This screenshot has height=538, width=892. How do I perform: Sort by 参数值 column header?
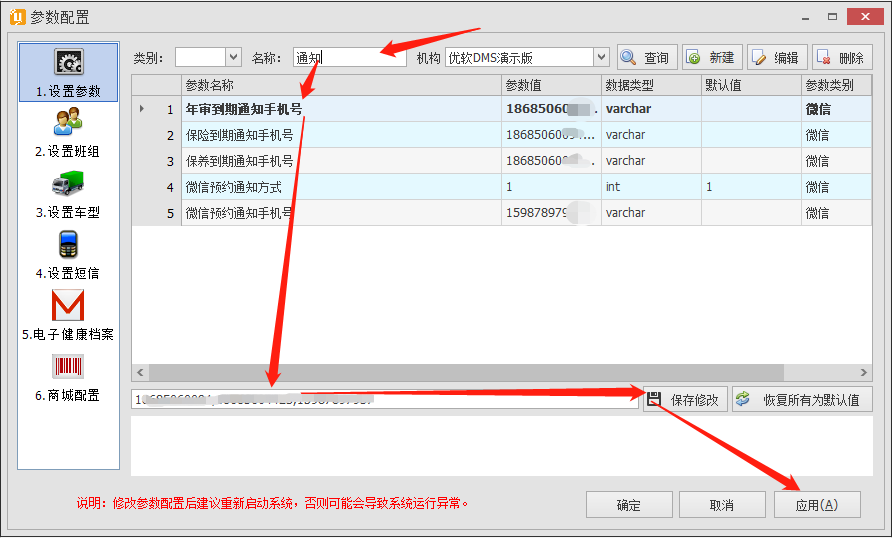point(551,85)
